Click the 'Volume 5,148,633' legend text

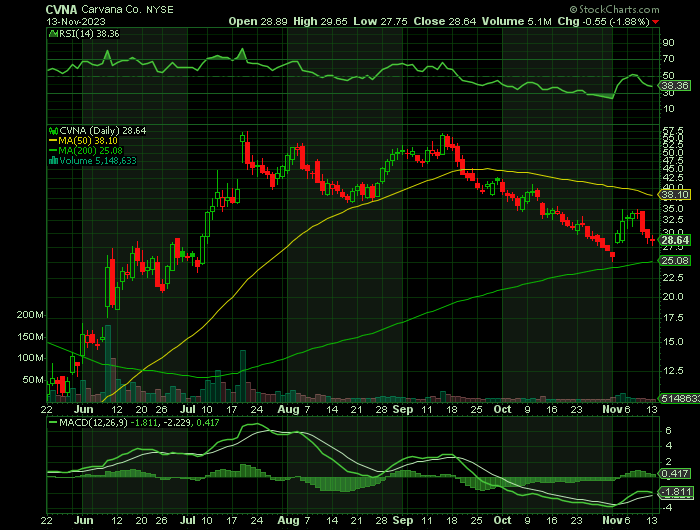[x=98, y=160]
